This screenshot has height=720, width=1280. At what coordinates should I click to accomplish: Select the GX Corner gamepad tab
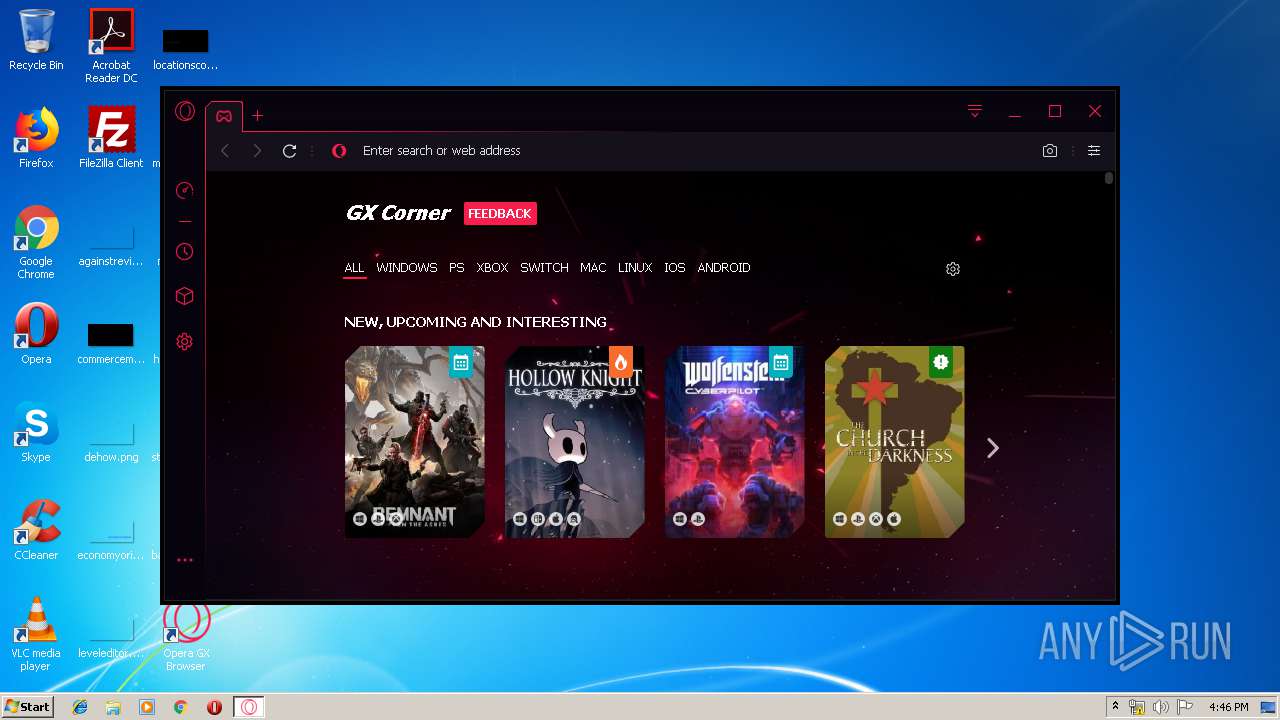click(x=224, y=116)
